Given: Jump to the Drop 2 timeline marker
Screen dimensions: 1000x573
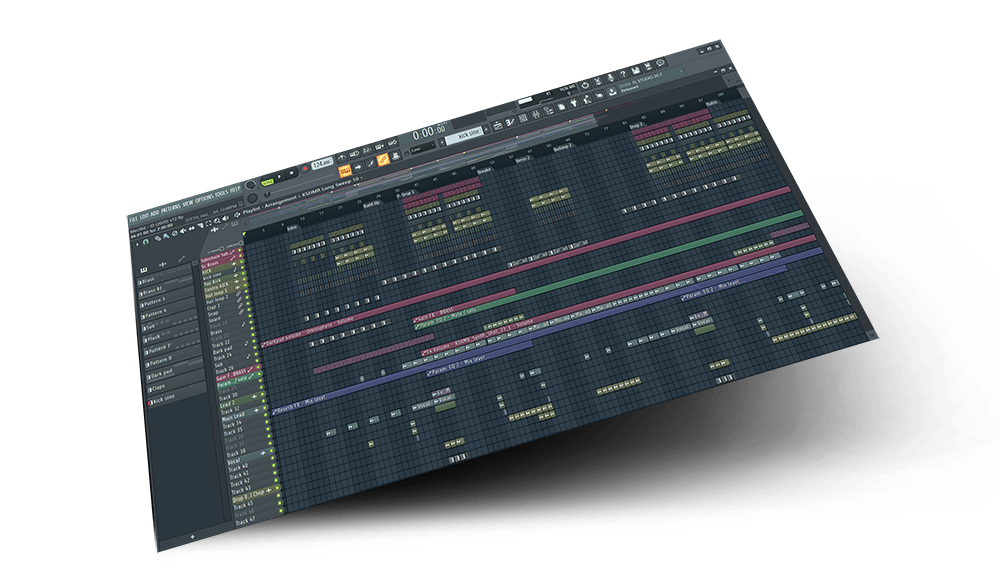Looking at the screenshot, I should [x=636, y=125].
